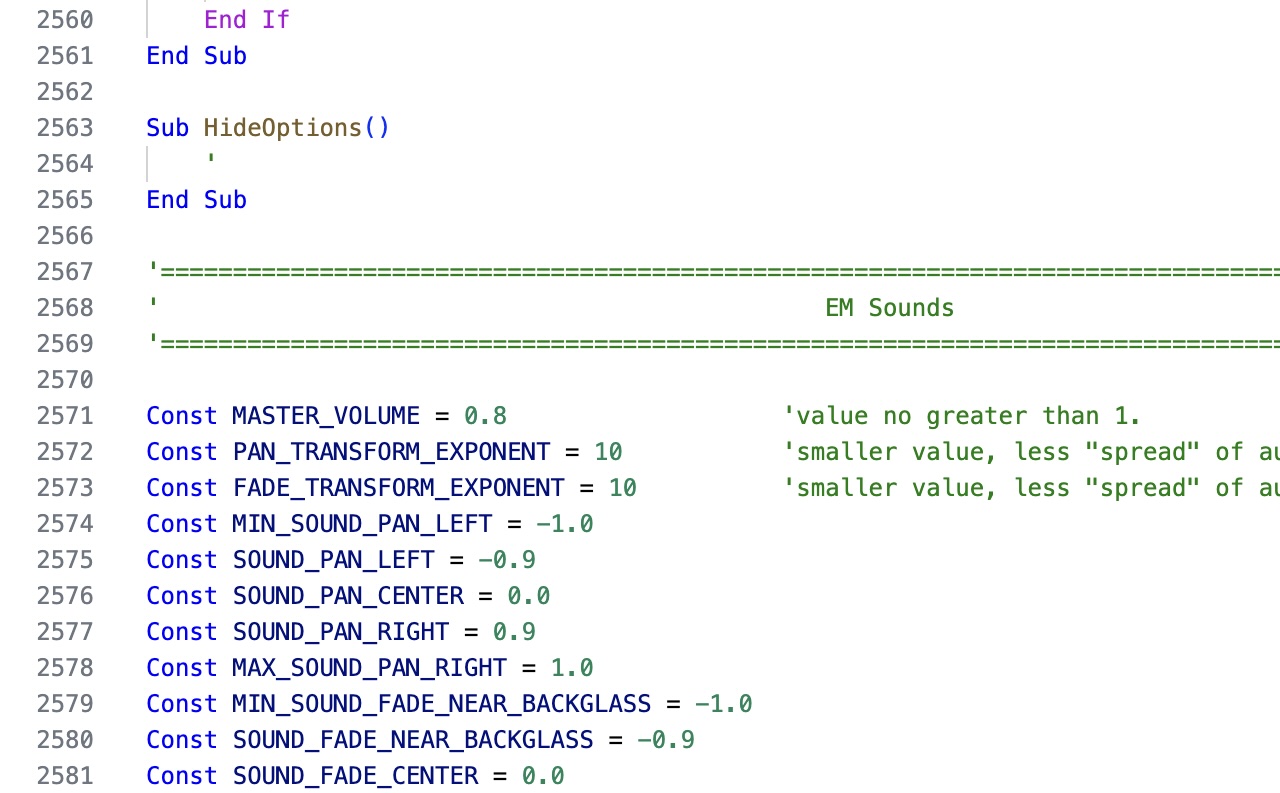Viewport: 1280px width, 793px height.
Task: Click the 'EM Sounds' comment heading
Action: pyautogui.click(x=890, y=308)
